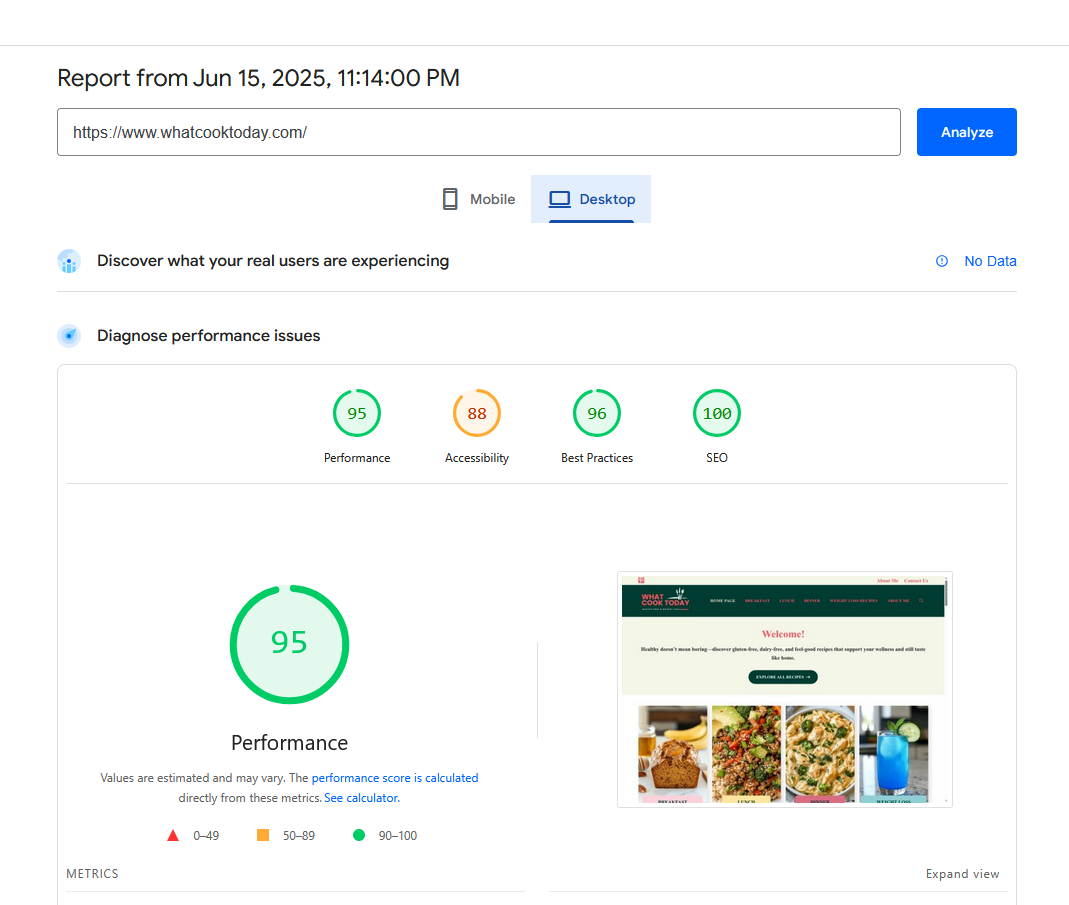Viewport: 1069px width, 905px height.
Task: Click the green circle 90–100 legend icon
Action: [359, 835]
